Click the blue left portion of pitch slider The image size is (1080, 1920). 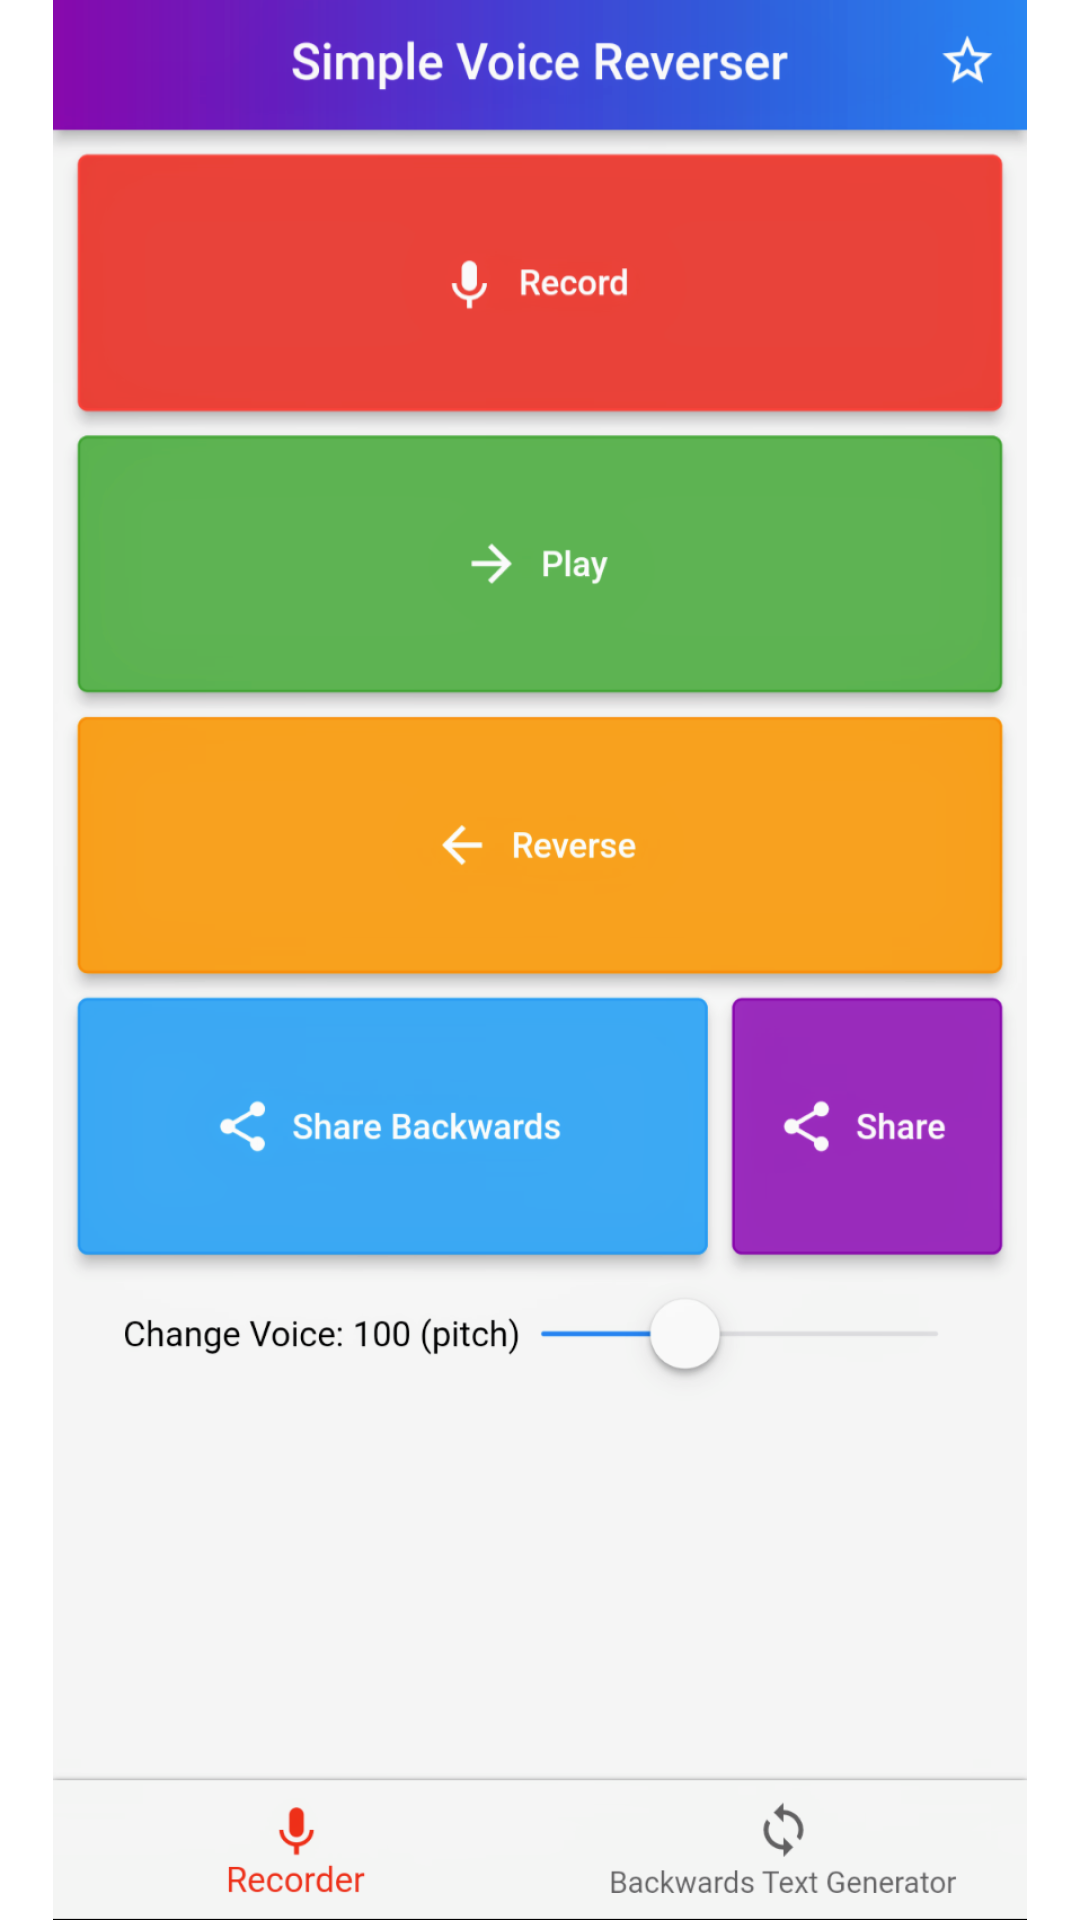[596, 1334]
